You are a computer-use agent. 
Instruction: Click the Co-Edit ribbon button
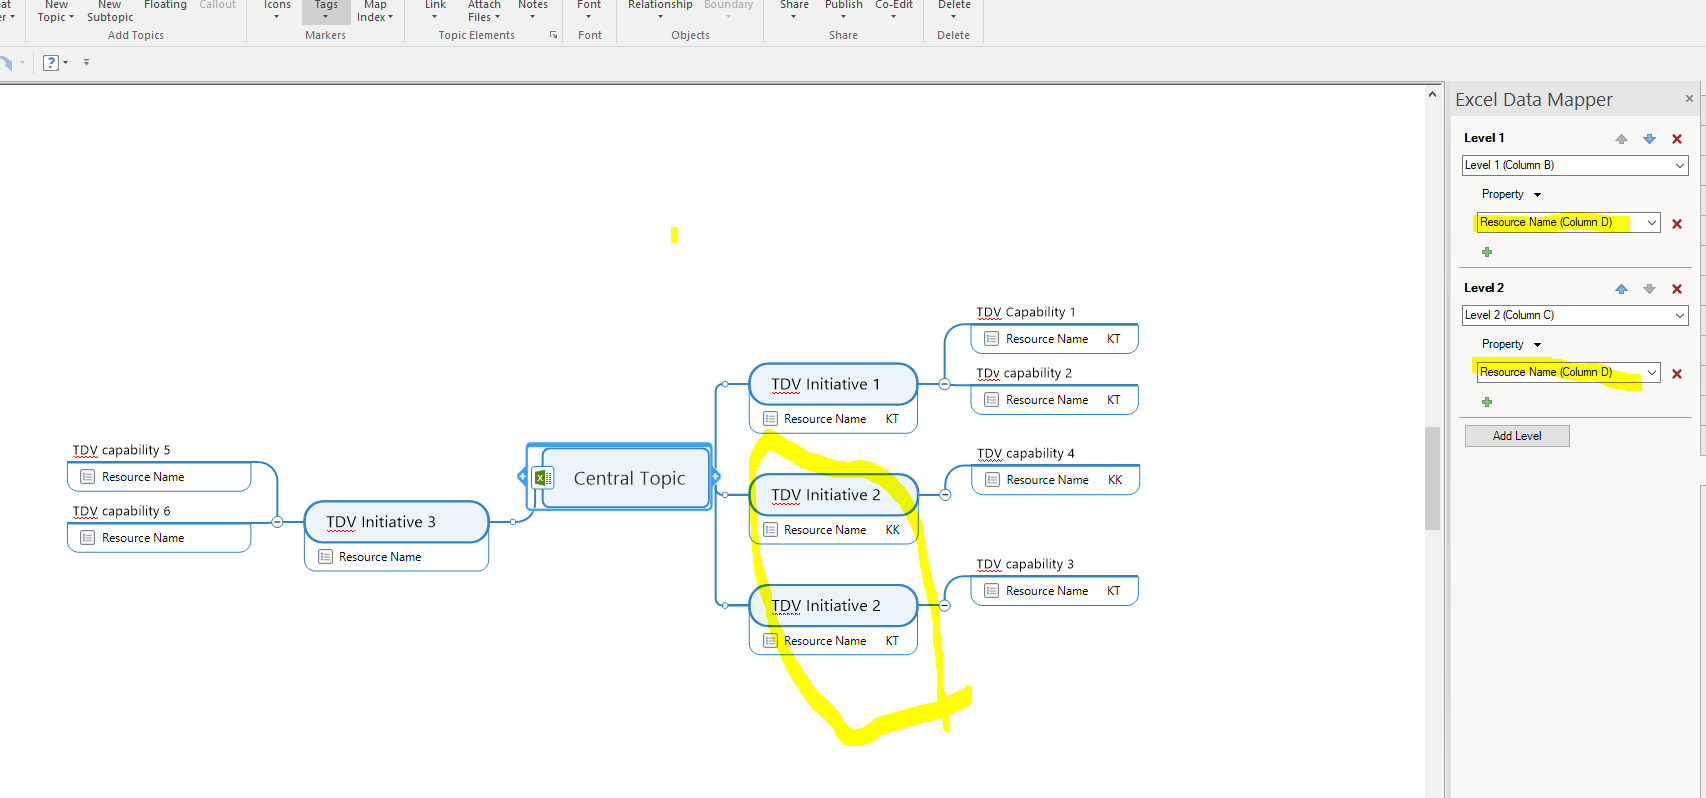click(894, 10)
